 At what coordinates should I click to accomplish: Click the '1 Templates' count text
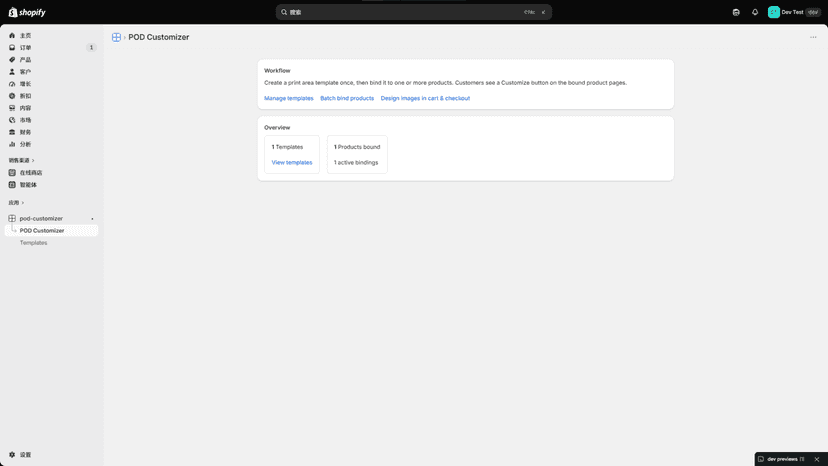coord(287,147)
